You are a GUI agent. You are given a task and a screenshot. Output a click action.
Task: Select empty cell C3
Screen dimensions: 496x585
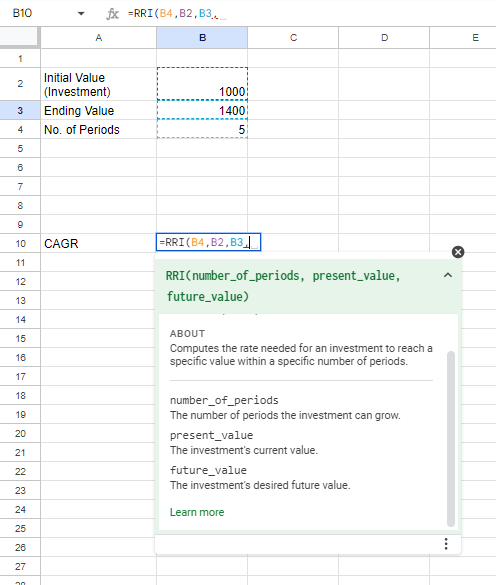(x=293, y=110)
